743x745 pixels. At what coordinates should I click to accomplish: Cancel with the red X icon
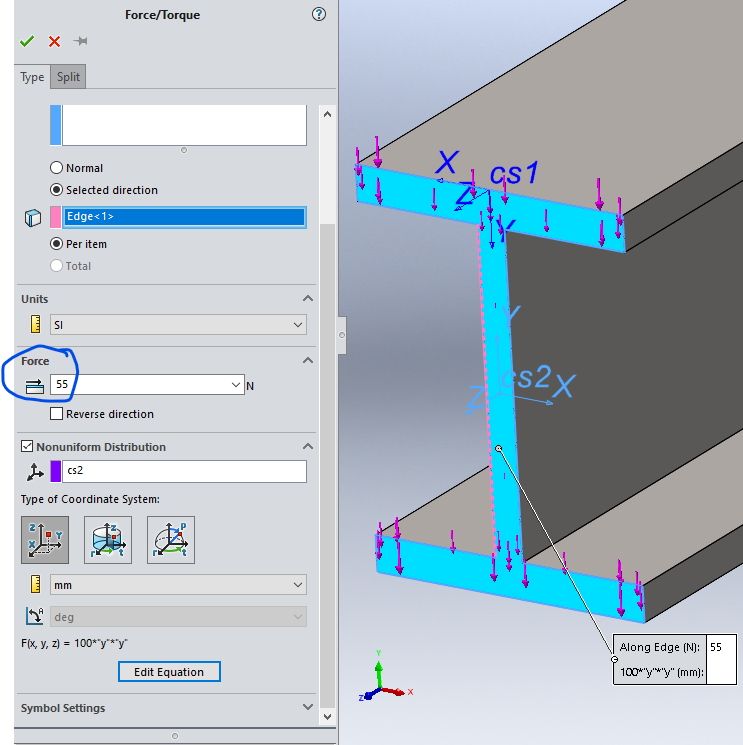pos(55,41)
